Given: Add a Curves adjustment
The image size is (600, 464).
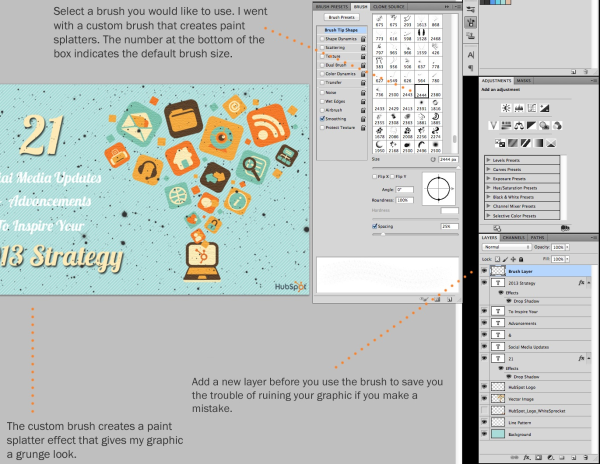Looking at the screenshot, I should click(532, 108).
